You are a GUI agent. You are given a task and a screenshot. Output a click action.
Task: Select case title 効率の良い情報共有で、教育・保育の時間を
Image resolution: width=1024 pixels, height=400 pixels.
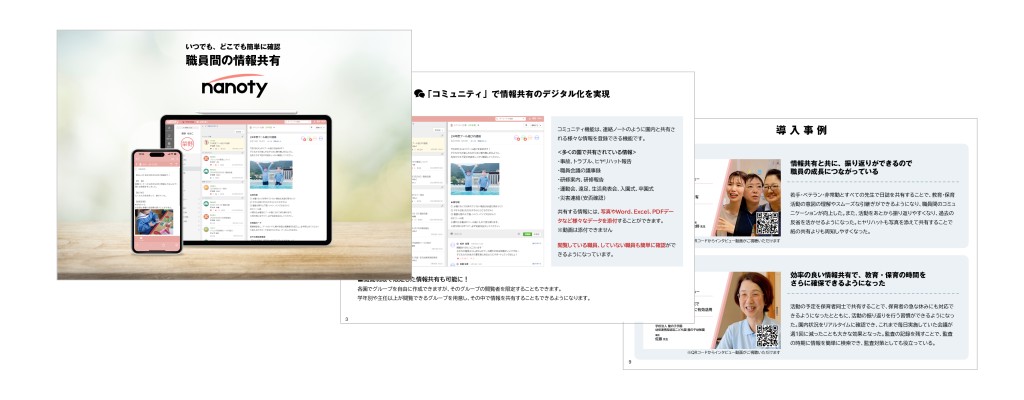click(x=858, y=275)
